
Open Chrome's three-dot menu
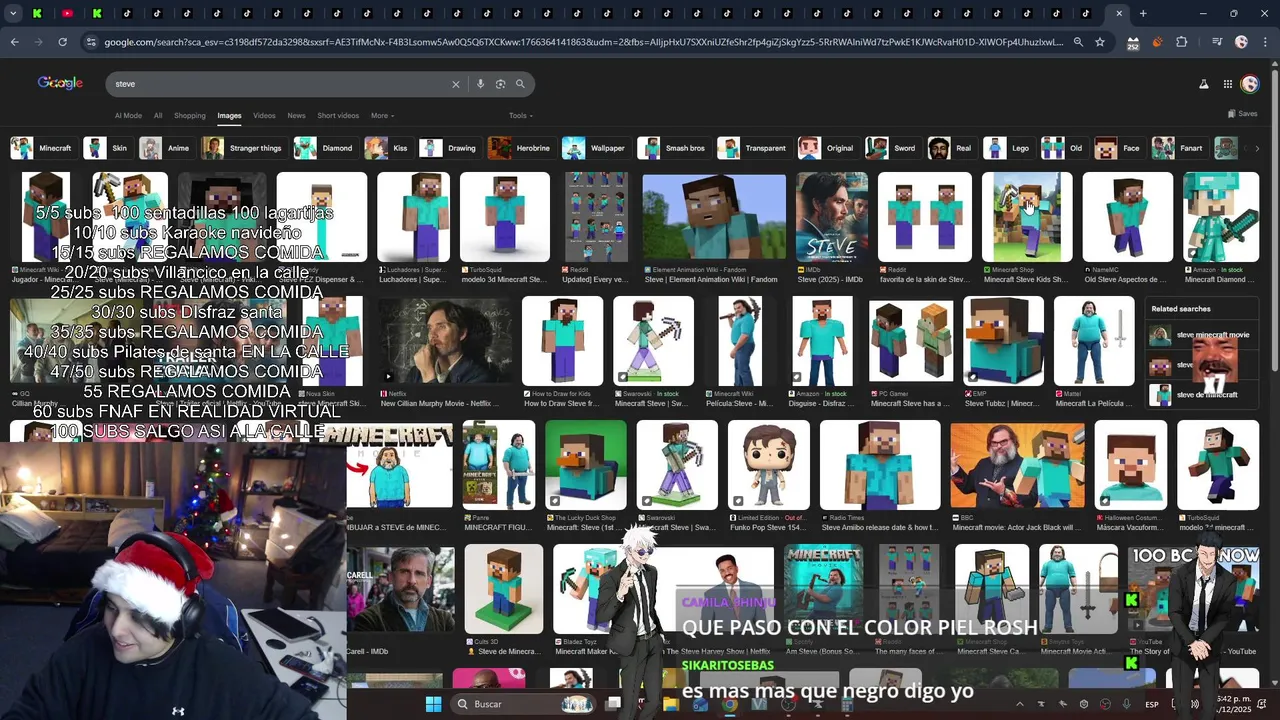[x=1264, y=42]
